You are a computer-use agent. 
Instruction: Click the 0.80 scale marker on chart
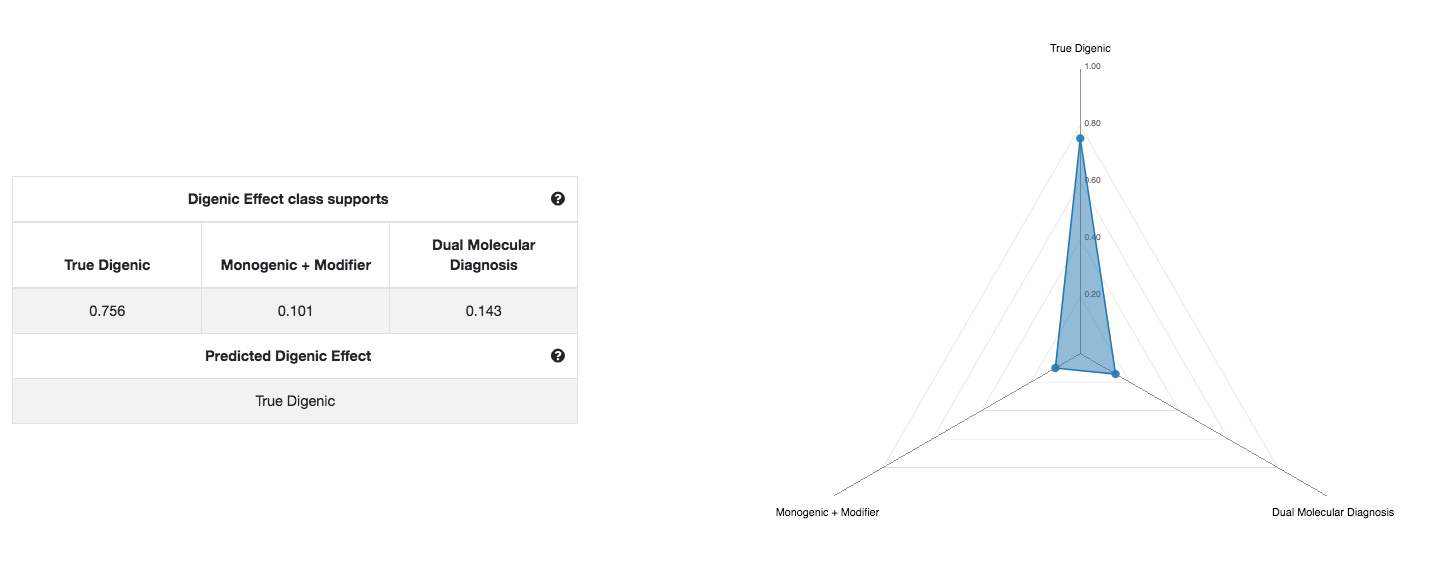(x=1092, y=123)
